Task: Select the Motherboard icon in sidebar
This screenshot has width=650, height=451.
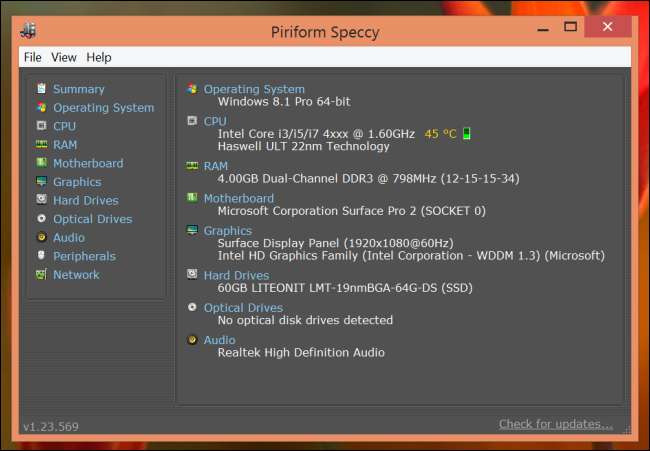Action: point(41,163)
